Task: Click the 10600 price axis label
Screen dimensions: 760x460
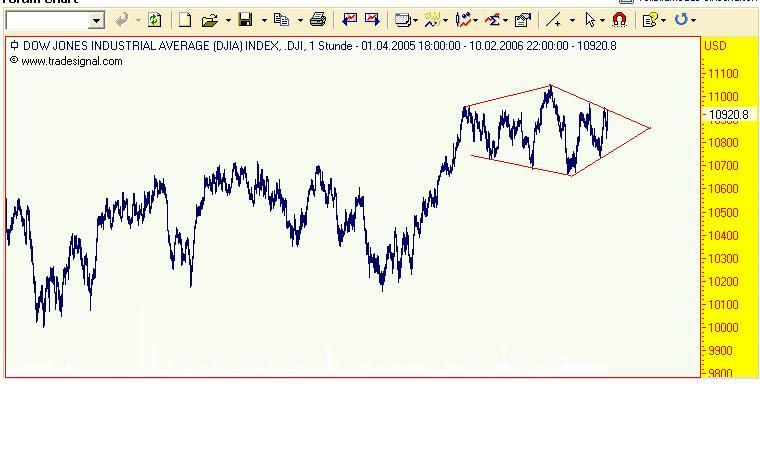Action: tap(723, 189)
